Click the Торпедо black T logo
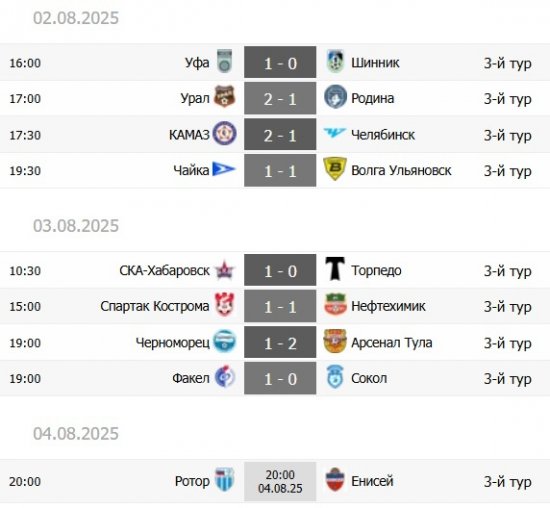Screen dimensions: 550x508 [335, 269]
